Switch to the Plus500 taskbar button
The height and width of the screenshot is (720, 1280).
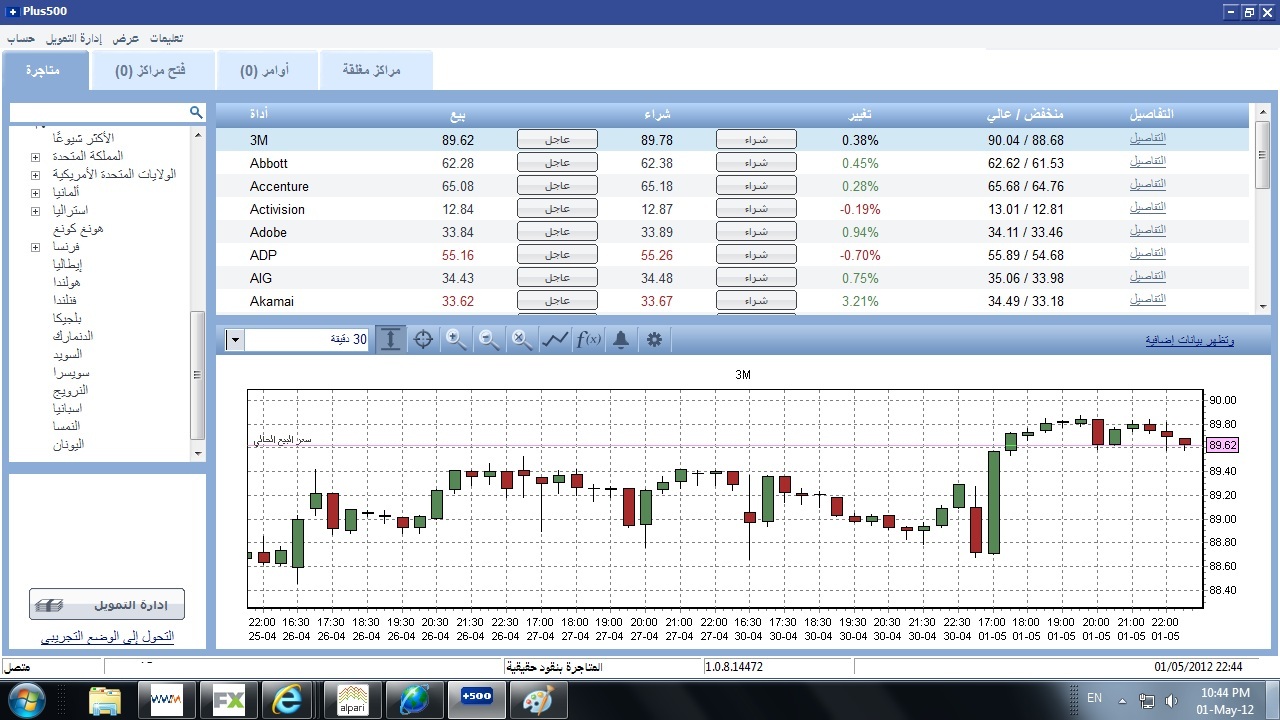(476, 700)
